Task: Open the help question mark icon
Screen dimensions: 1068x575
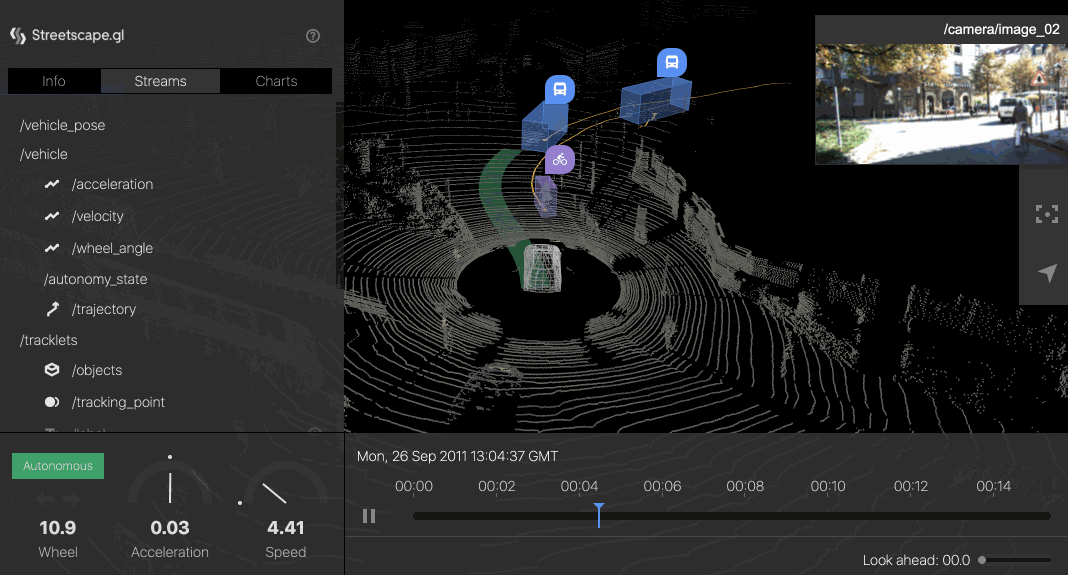Action: [x=313, y=36]
